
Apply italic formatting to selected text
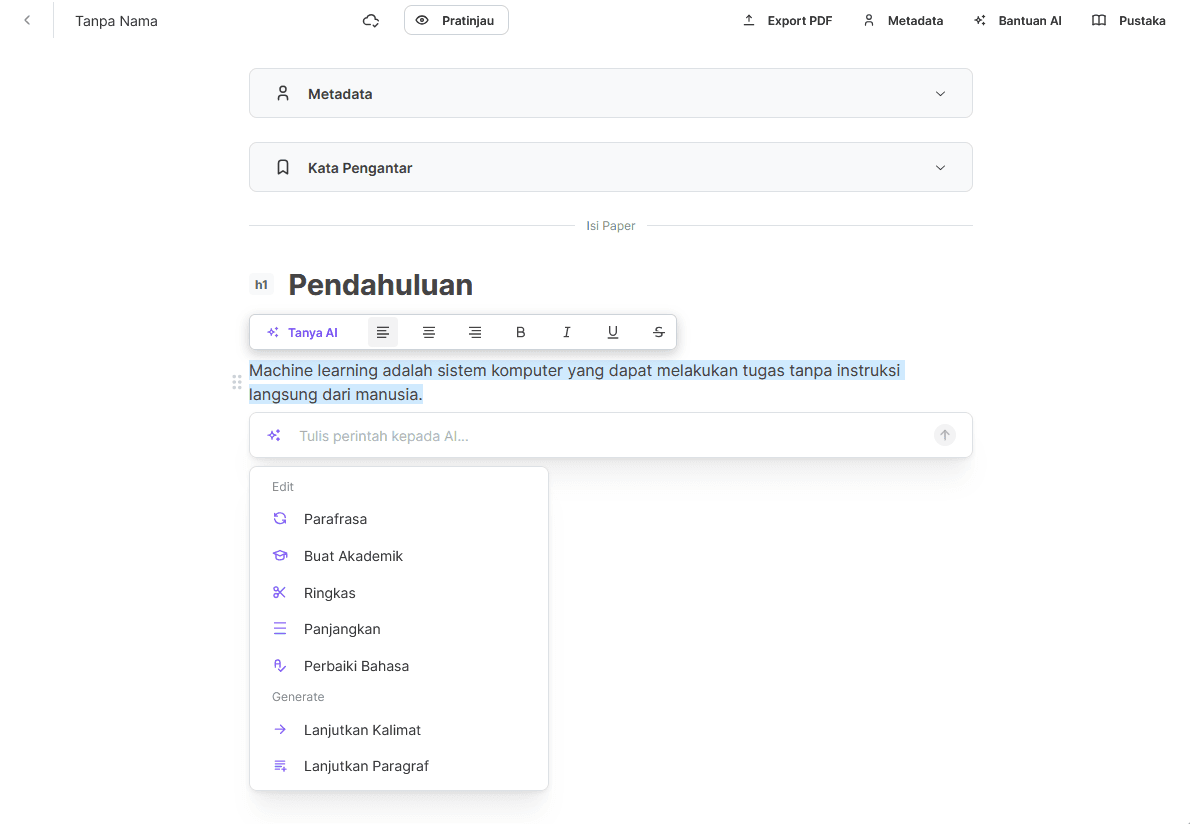point(566,331)
